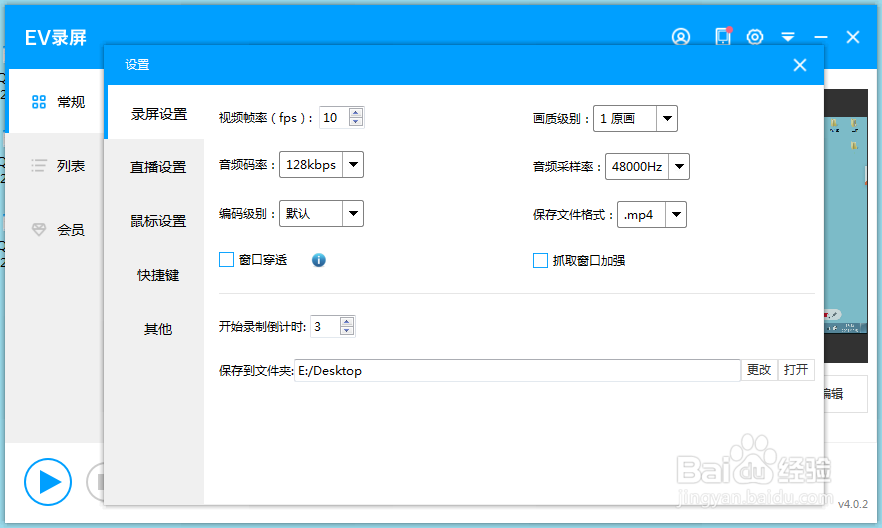Expand the 音频码率 128kbps dropdown
Viewport: 882px width, 528px height.
pyautogui.click(x=353, y=165)
